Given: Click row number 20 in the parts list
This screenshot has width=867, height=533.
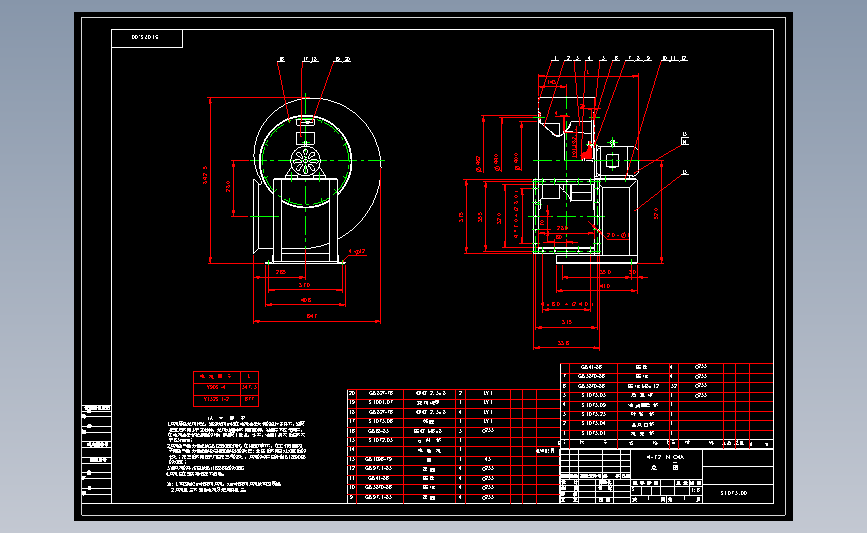Looking at the screenshot, I should (x=351, y=393).
